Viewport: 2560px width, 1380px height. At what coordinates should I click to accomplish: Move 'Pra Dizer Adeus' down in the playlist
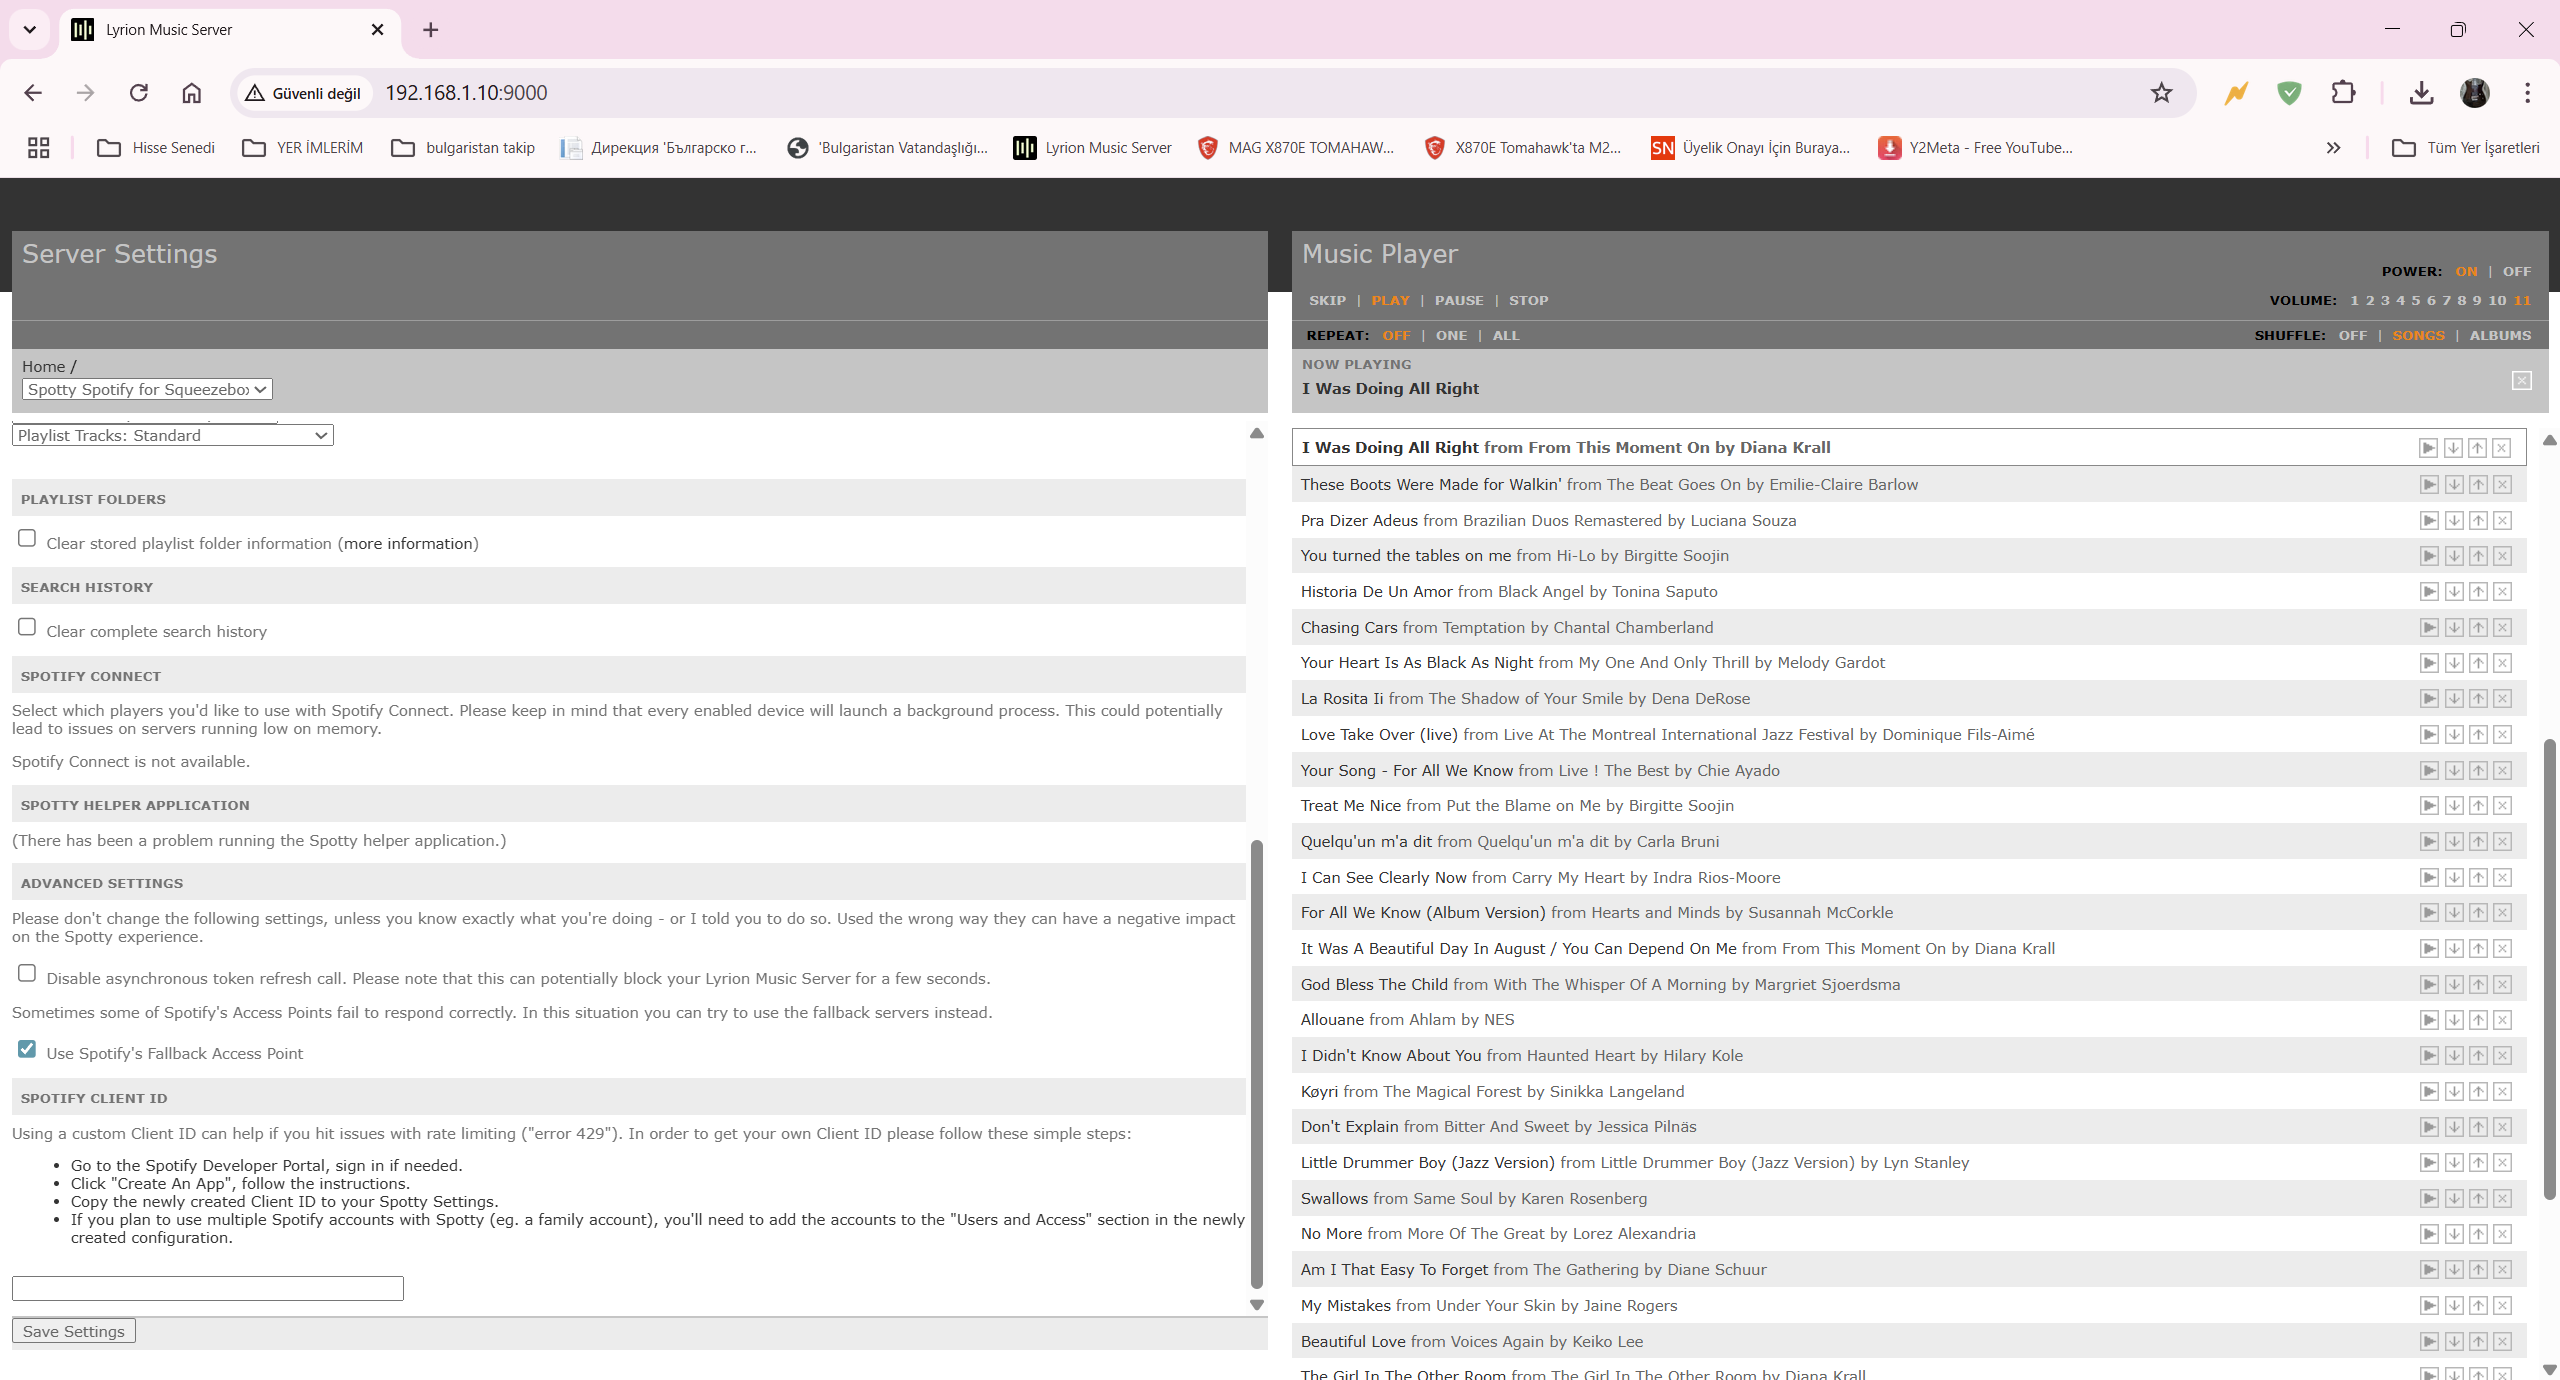pyautogui.click(x=2453, y=520)
